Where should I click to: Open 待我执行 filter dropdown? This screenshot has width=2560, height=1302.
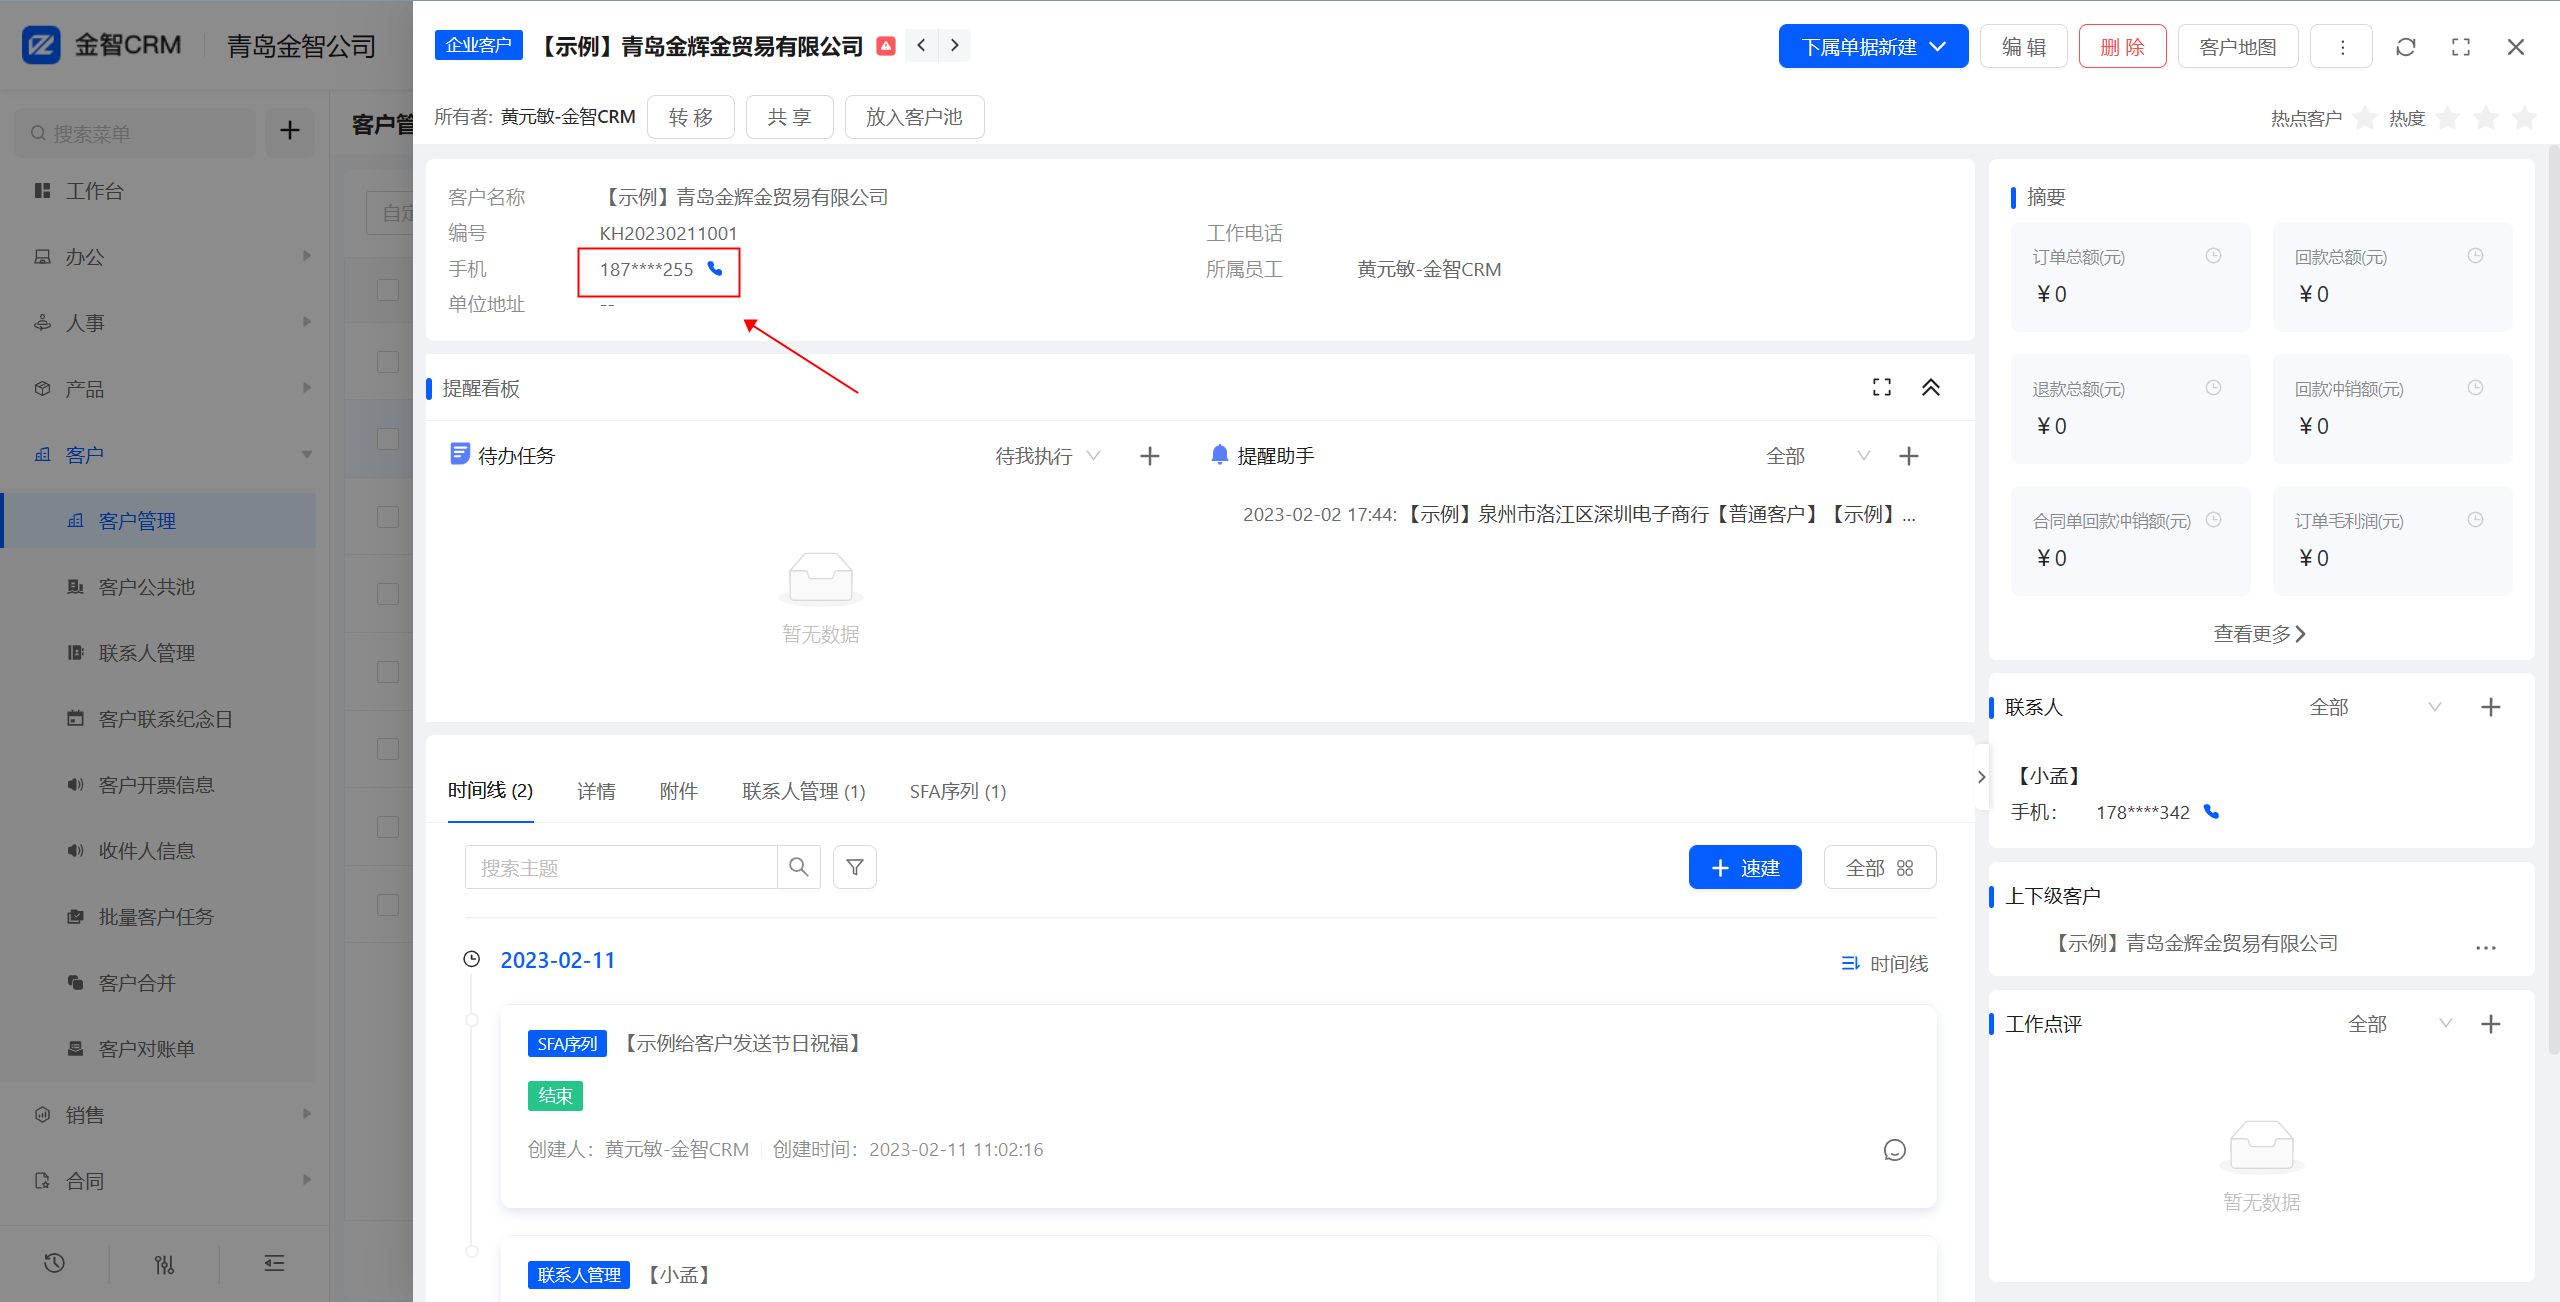coord(1048,456)
